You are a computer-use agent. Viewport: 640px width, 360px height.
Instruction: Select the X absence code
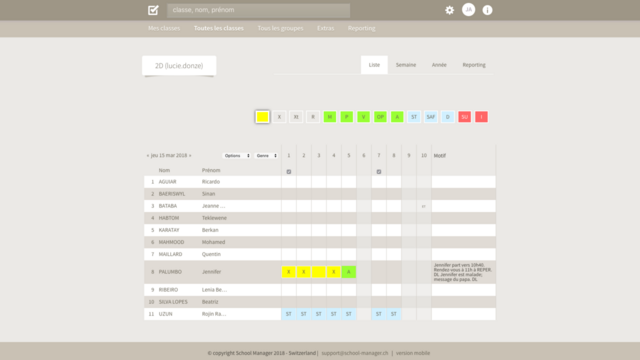click(x=279, y=117)
